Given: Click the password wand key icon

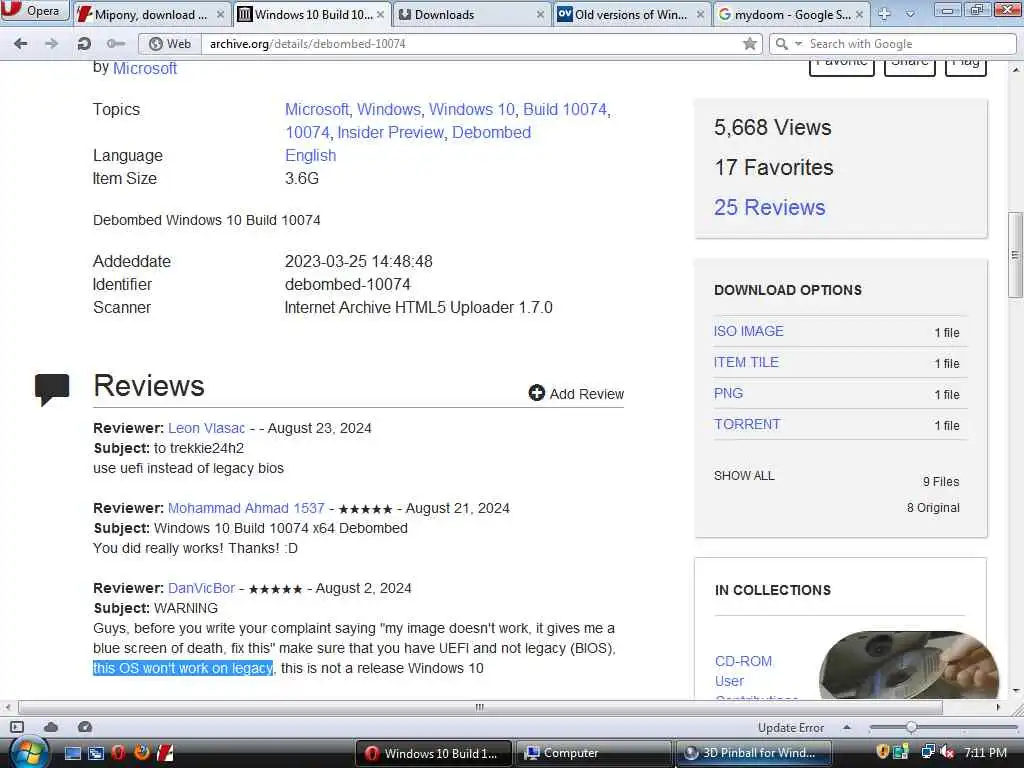Looking at the screenshot, I should click(116, 44).
